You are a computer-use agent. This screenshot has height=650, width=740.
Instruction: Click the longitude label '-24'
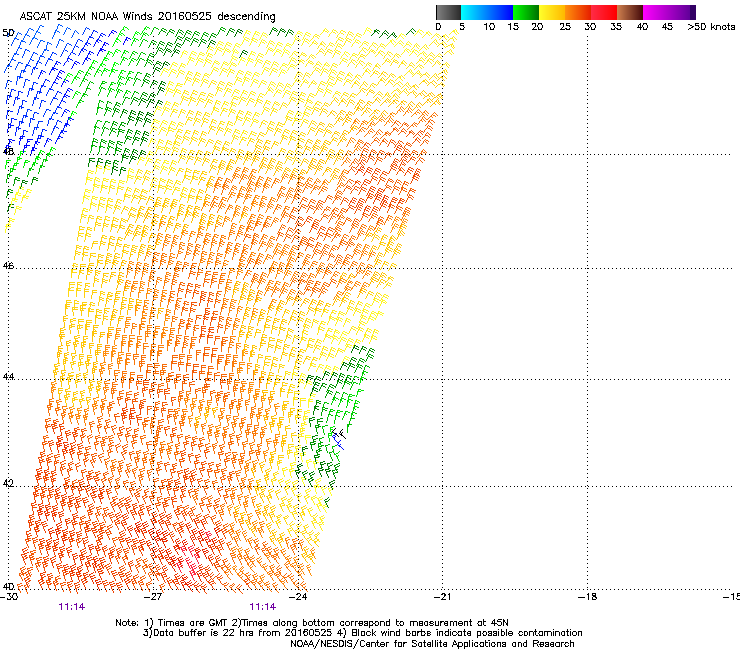298,597
